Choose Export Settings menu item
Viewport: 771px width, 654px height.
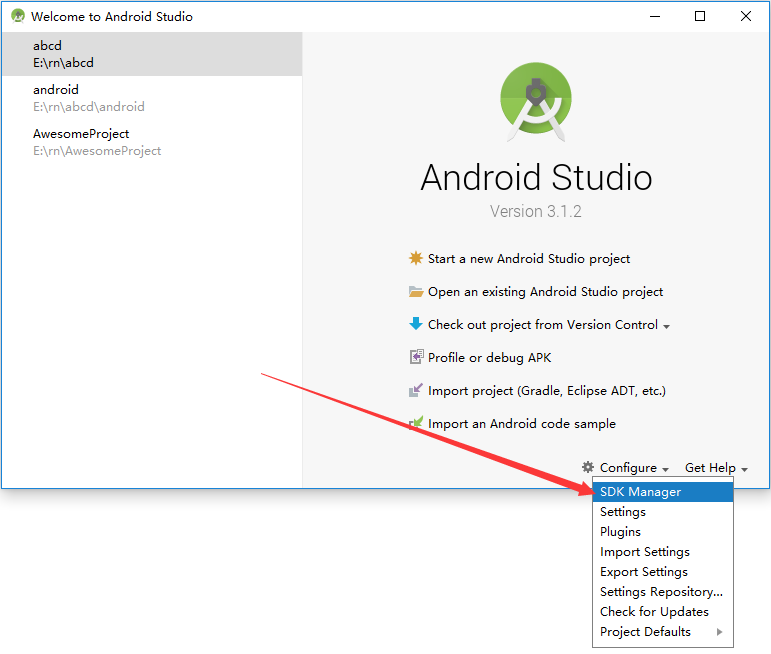pos(643,572)
